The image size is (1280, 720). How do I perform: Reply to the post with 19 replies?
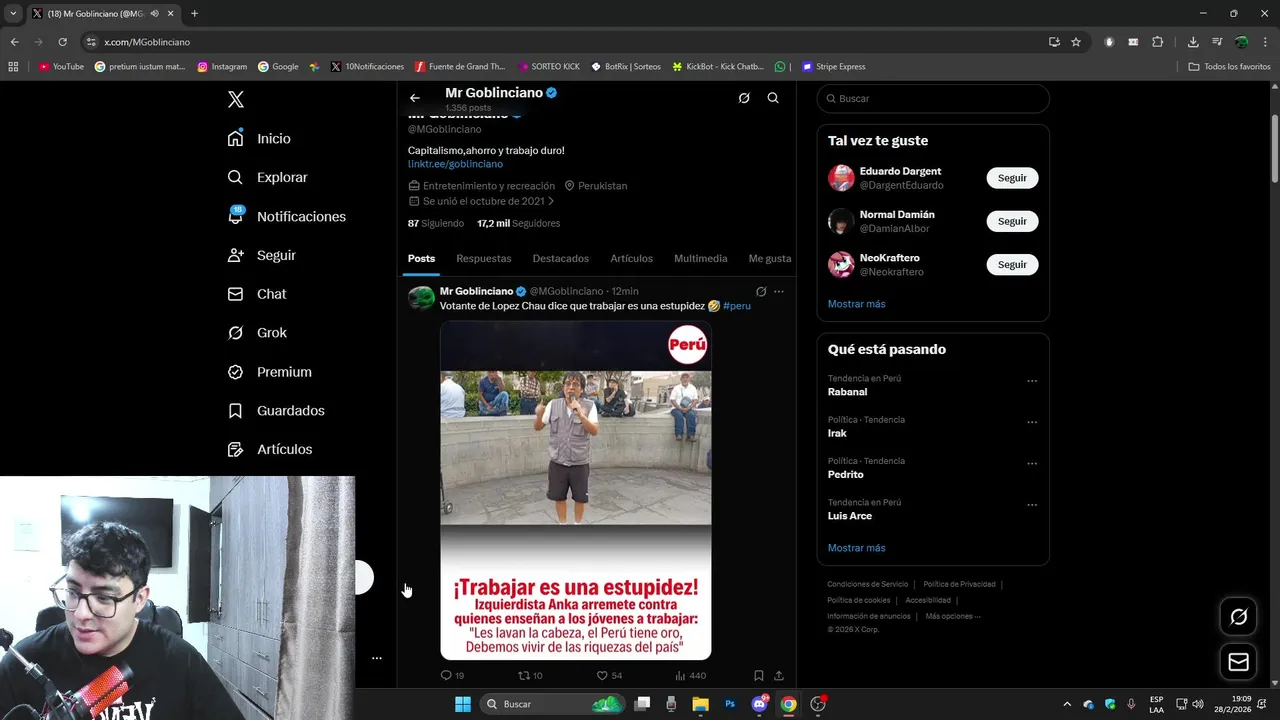(452, 676)
